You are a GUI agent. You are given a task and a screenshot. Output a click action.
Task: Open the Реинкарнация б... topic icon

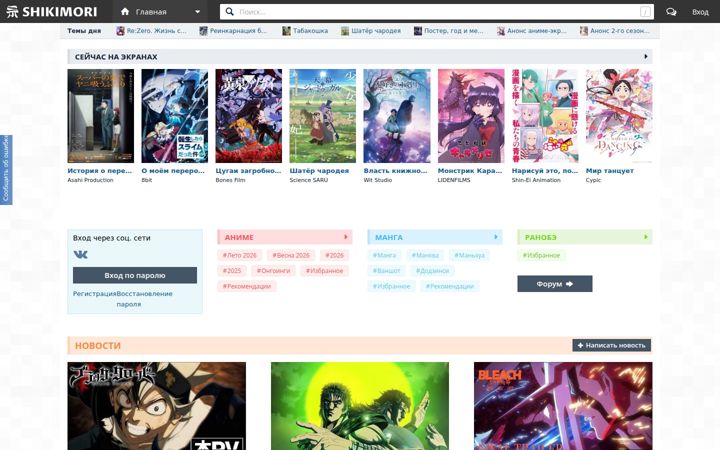tap(203, 31)
